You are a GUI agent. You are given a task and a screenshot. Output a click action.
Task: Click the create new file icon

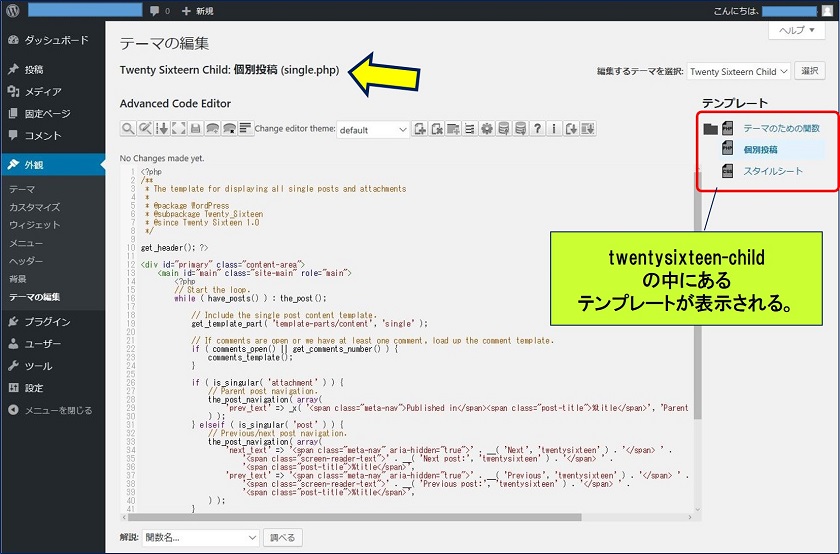tap(420, 129)
